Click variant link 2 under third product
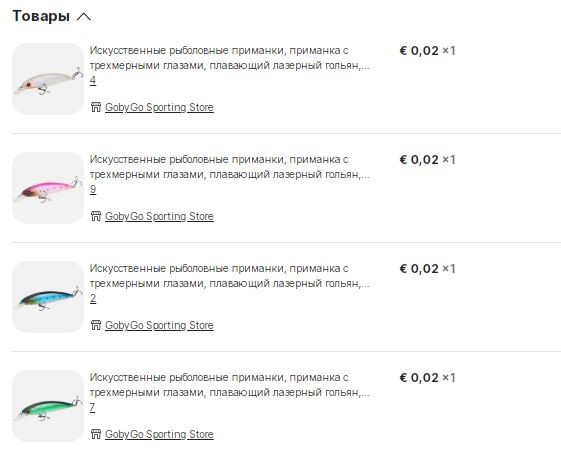Image resolution: width=561 pixels, height=460 pixels. [x=93, y=298]
